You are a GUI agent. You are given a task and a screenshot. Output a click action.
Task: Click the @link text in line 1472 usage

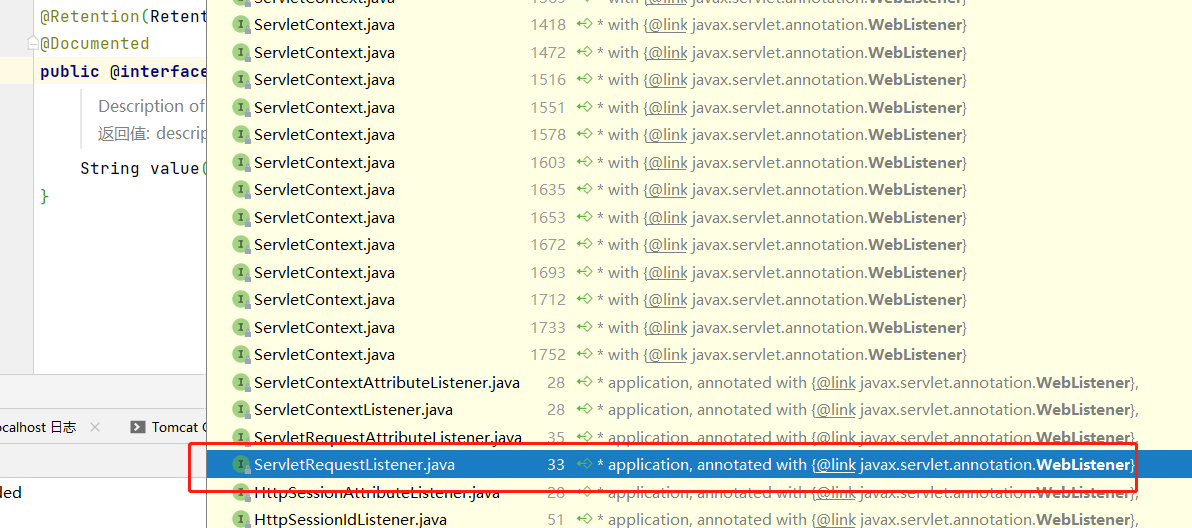667,52
